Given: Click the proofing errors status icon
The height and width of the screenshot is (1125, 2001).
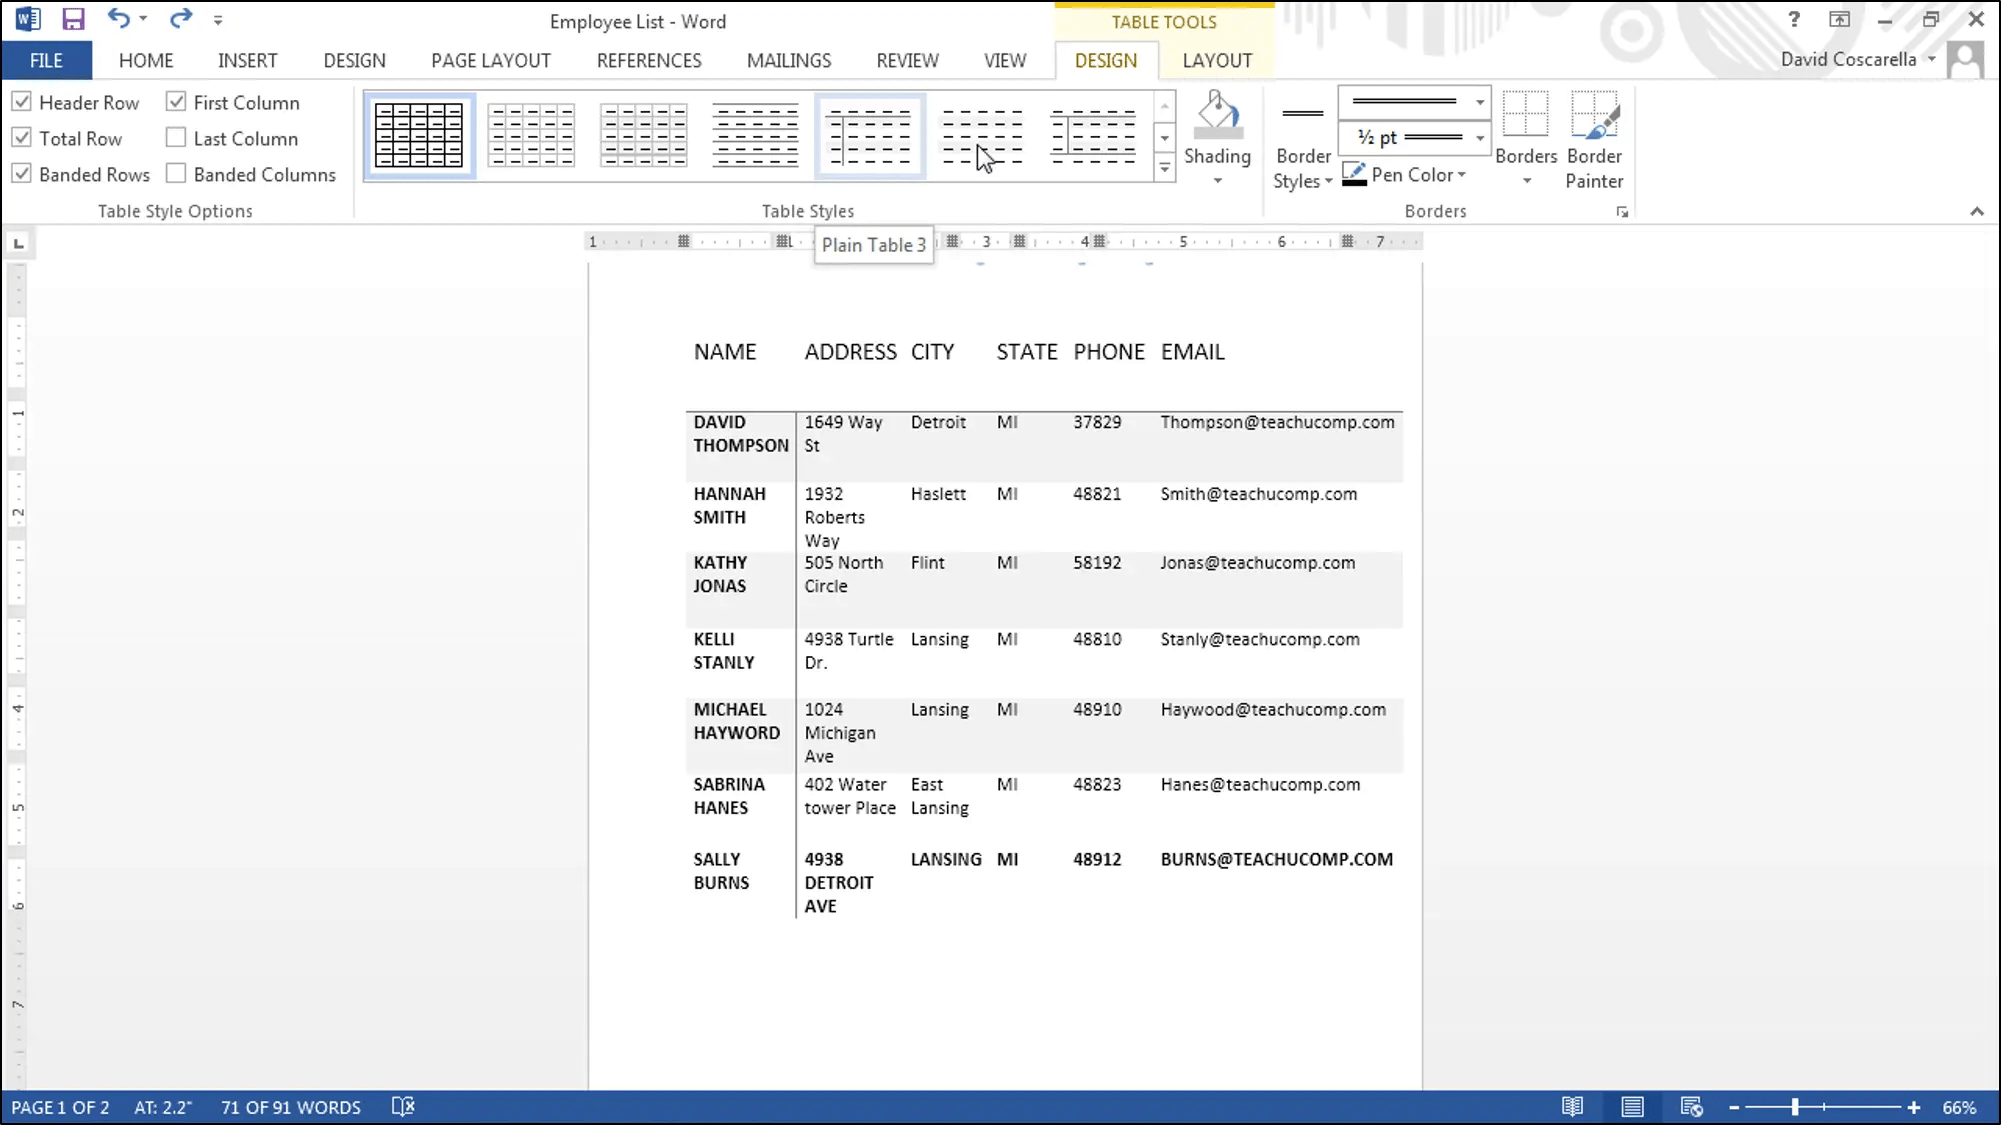Looking at the screenshot, I should pyautogui.click(x=403, y=1107).
